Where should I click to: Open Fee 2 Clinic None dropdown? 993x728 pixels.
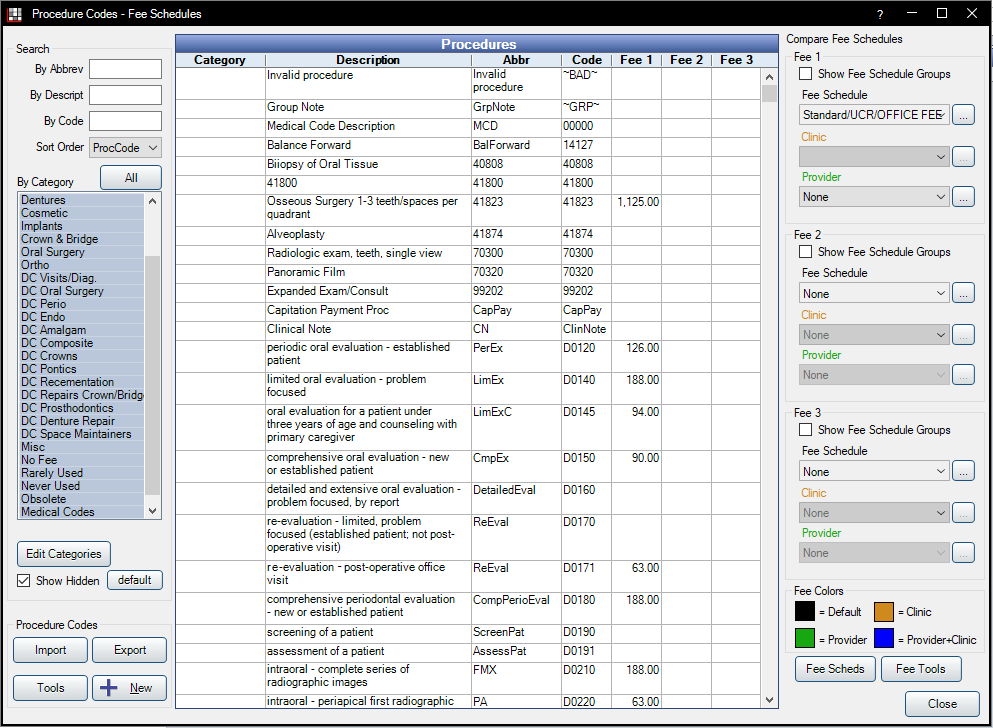(874, 335)
